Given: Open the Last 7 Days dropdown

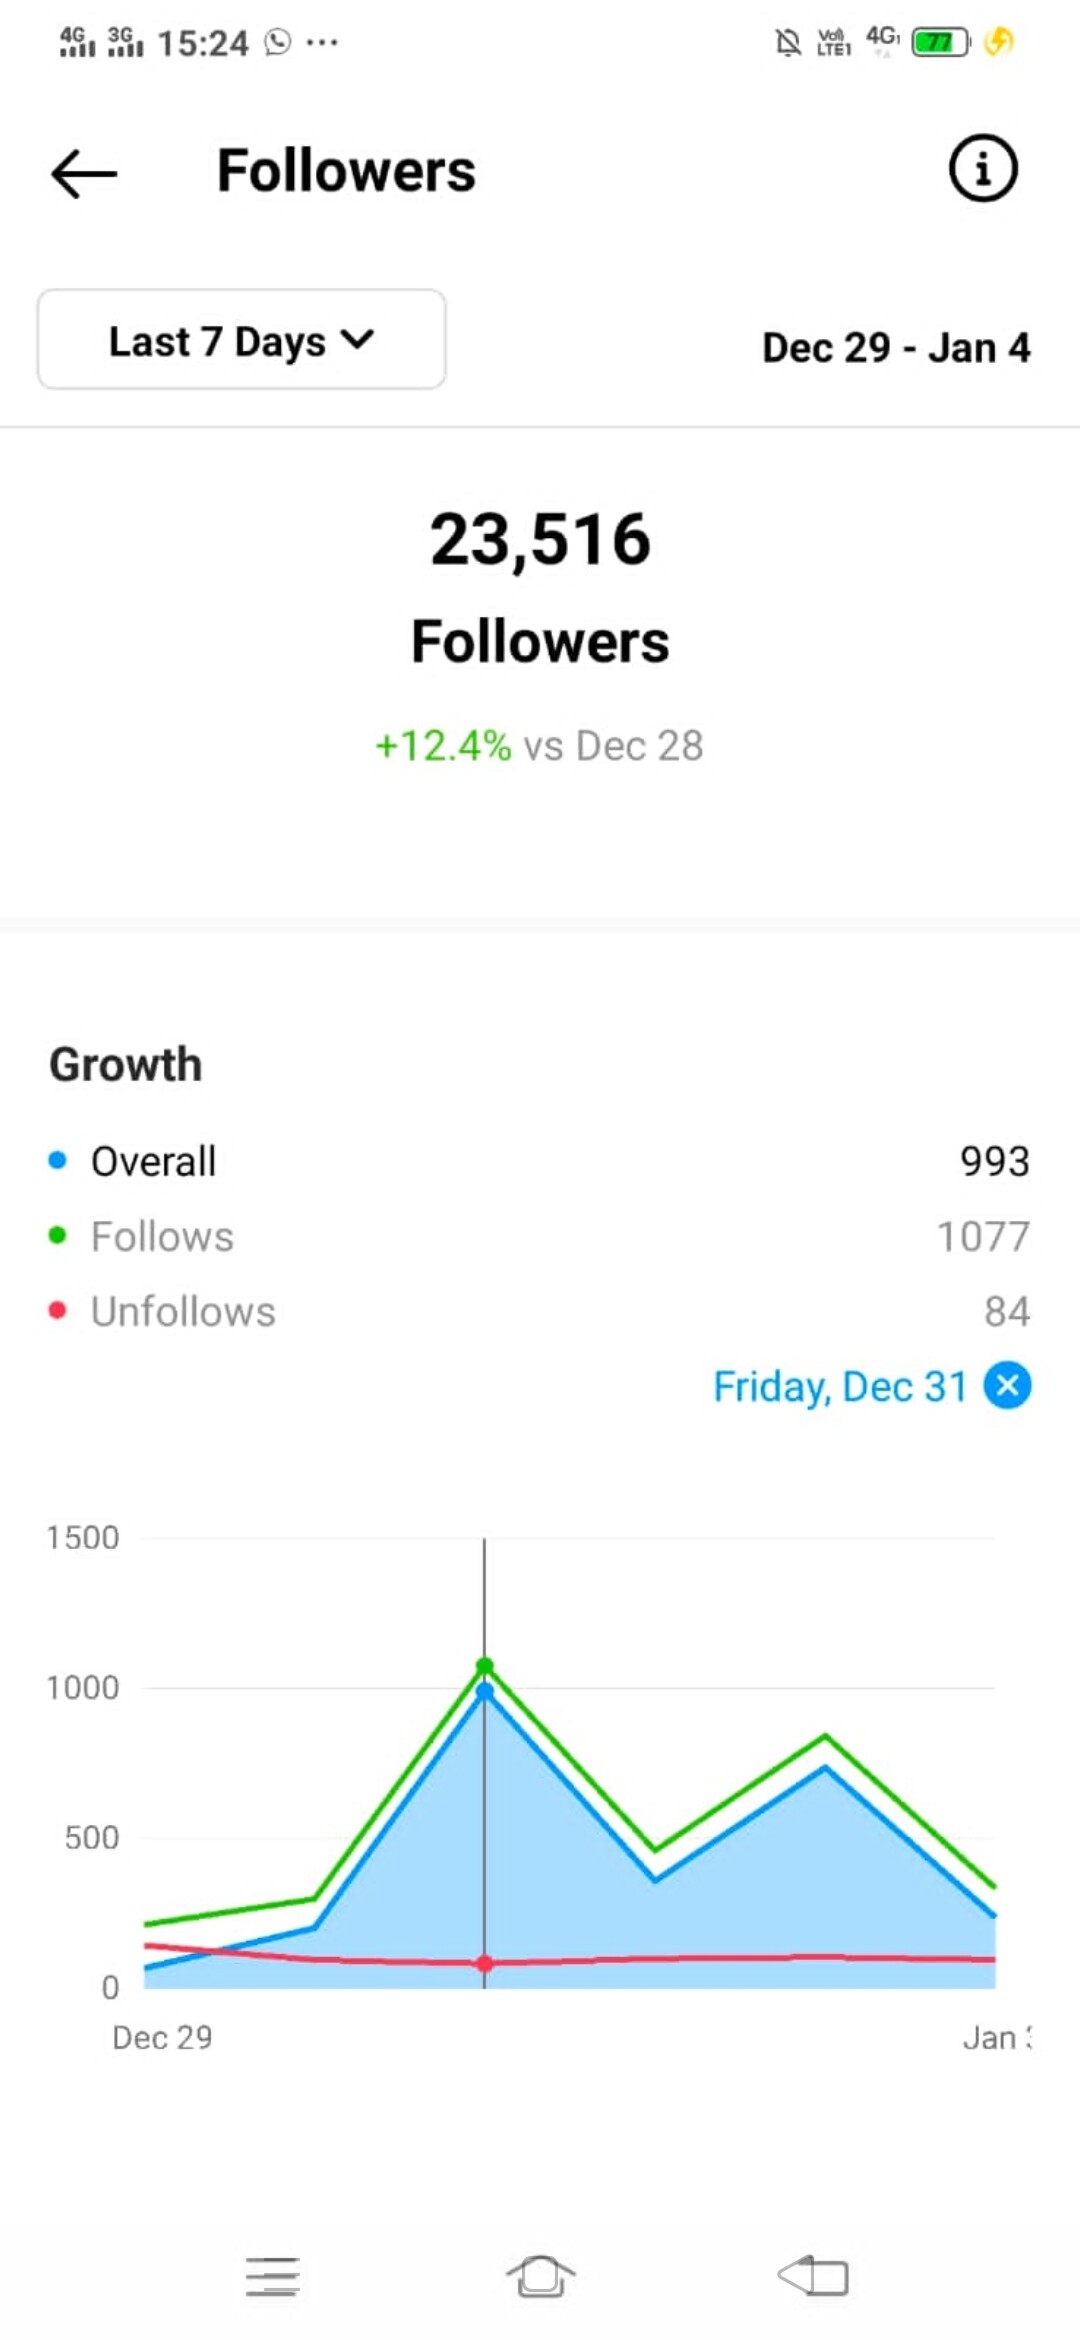Looking at the screenshot, I should (x=241, y=340).
